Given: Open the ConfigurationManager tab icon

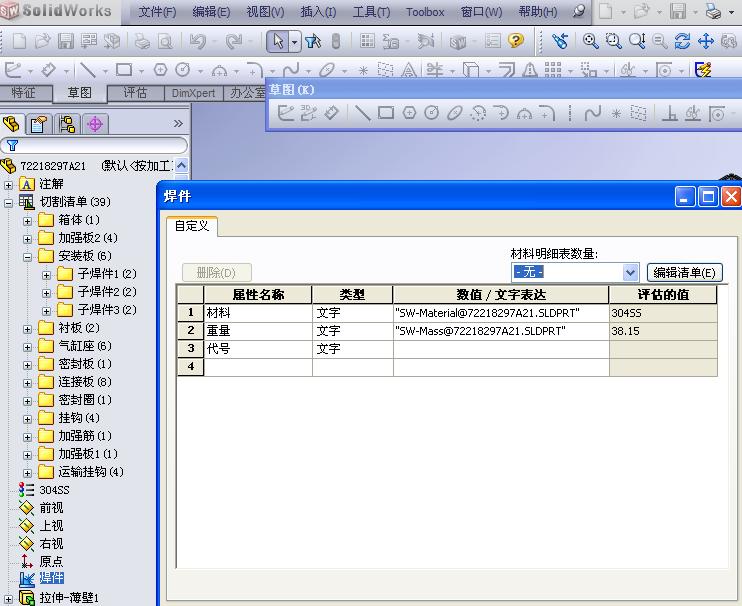Looking at the screenshot, I should tap(67, 124).
